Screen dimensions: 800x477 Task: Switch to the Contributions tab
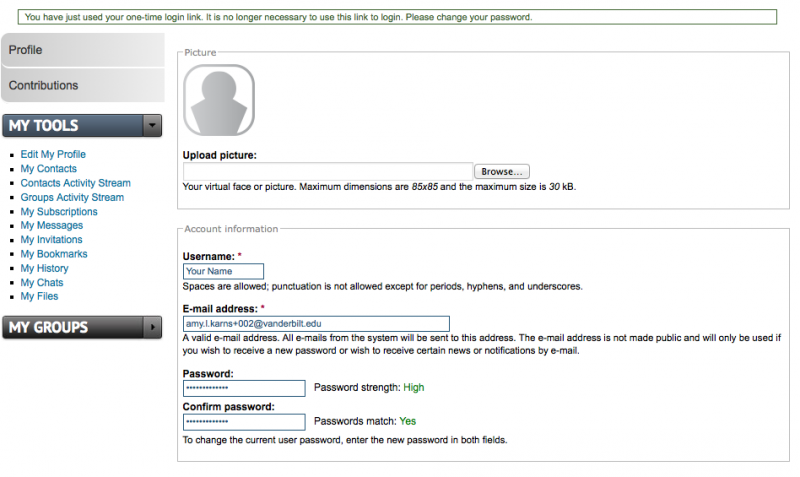pos(82,85)
